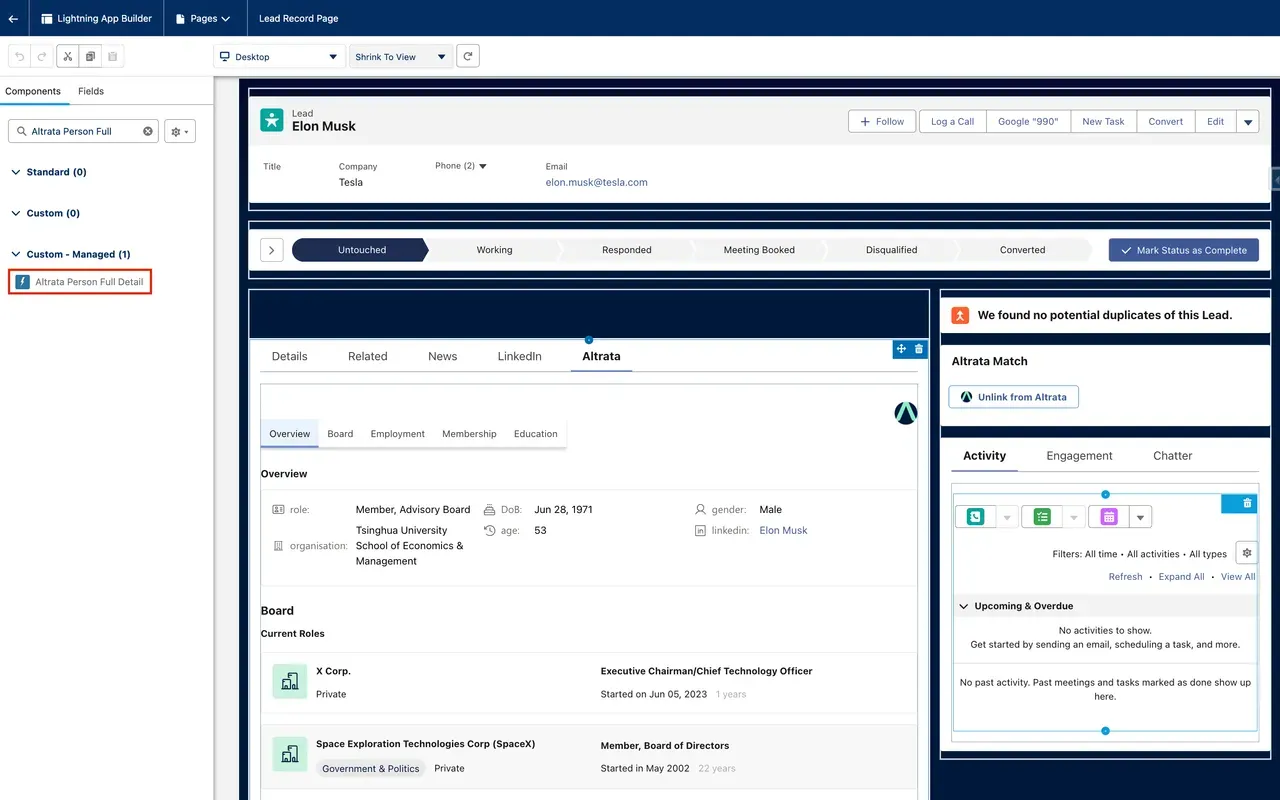Select the Altrata Membership sub-tab
Viewport: 1280px width, 800px height.
pyautogui.click(x=469, y=434)
